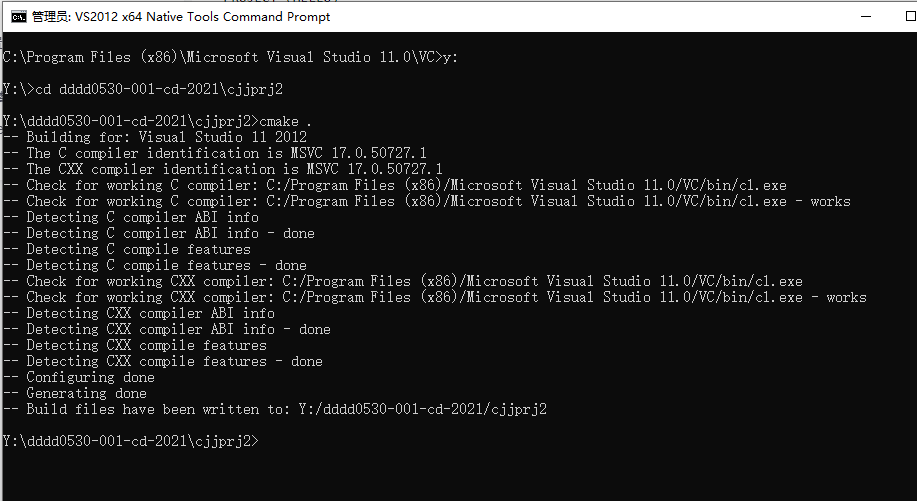This screenshot has width=917, height=501.
Task: Select 'The CXX compiler identification is MSVC' line
Action: coord(223,170)
